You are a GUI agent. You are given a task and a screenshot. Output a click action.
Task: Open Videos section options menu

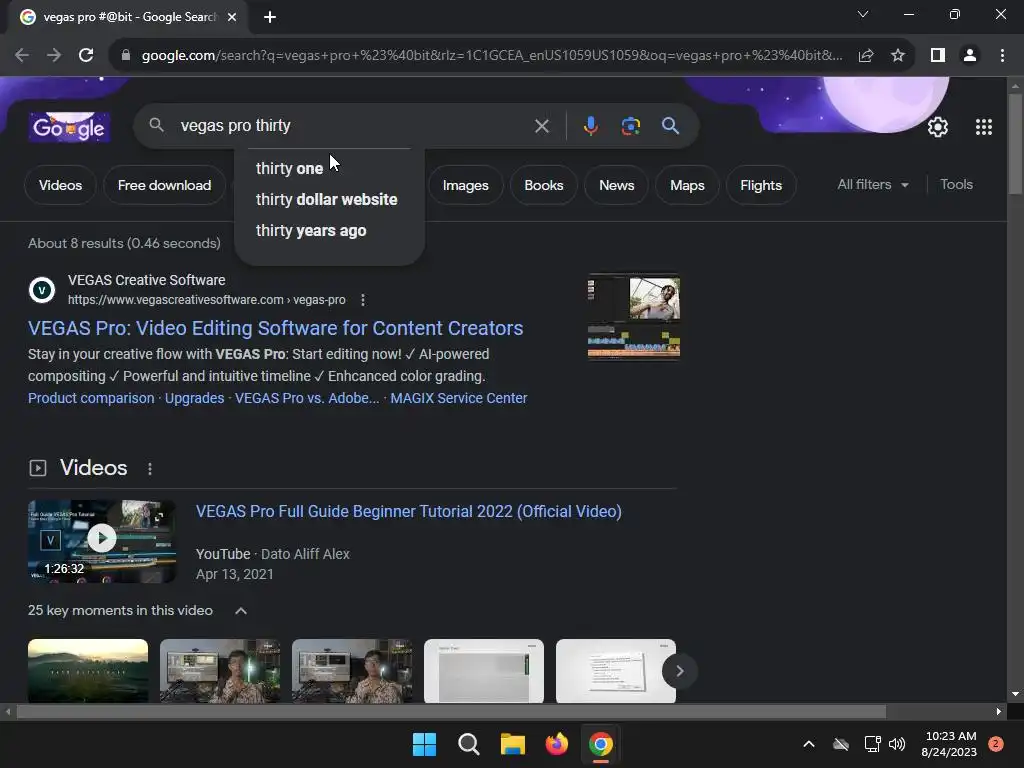(x=150, y=469)
